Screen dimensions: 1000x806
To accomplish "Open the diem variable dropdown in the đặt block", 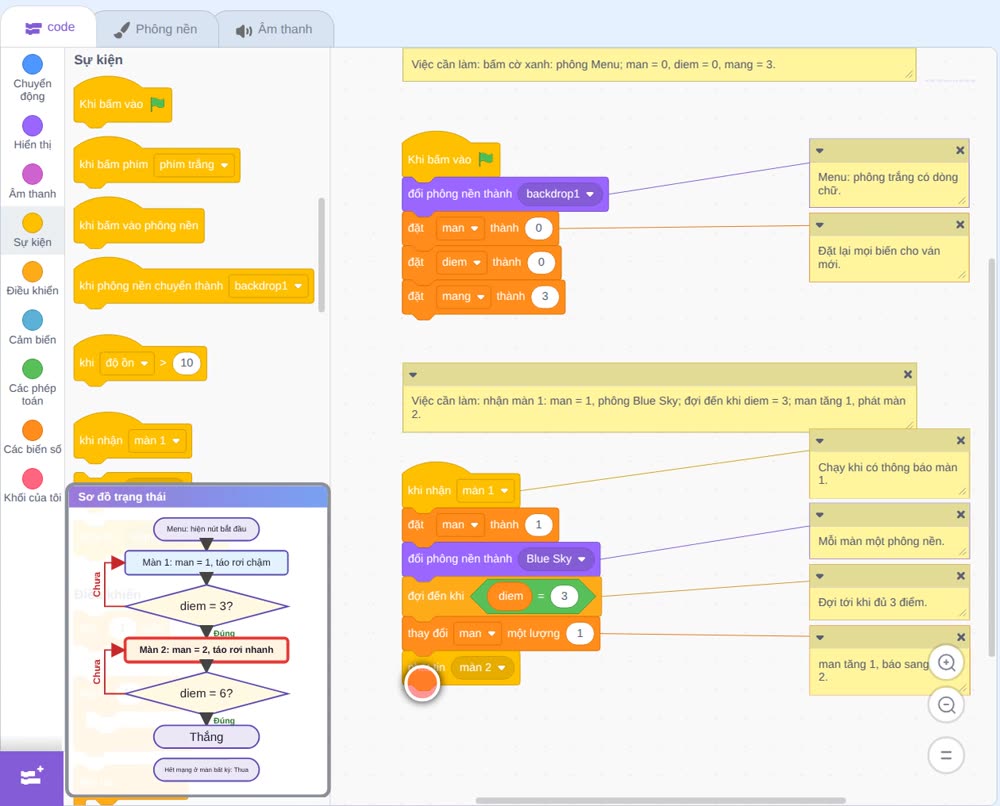I will [460, 262].
